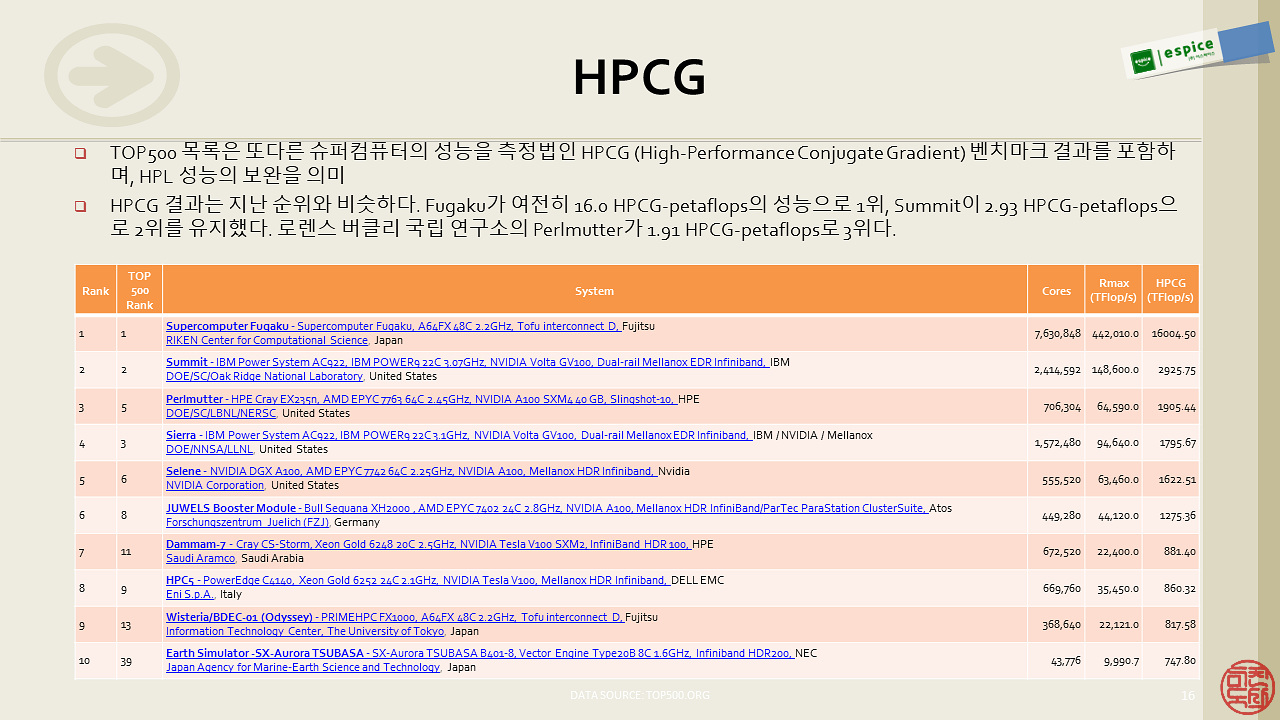Viewport: 1280px width, 720px height.
Task: Click the System column header
Action: tap(595, 291)
